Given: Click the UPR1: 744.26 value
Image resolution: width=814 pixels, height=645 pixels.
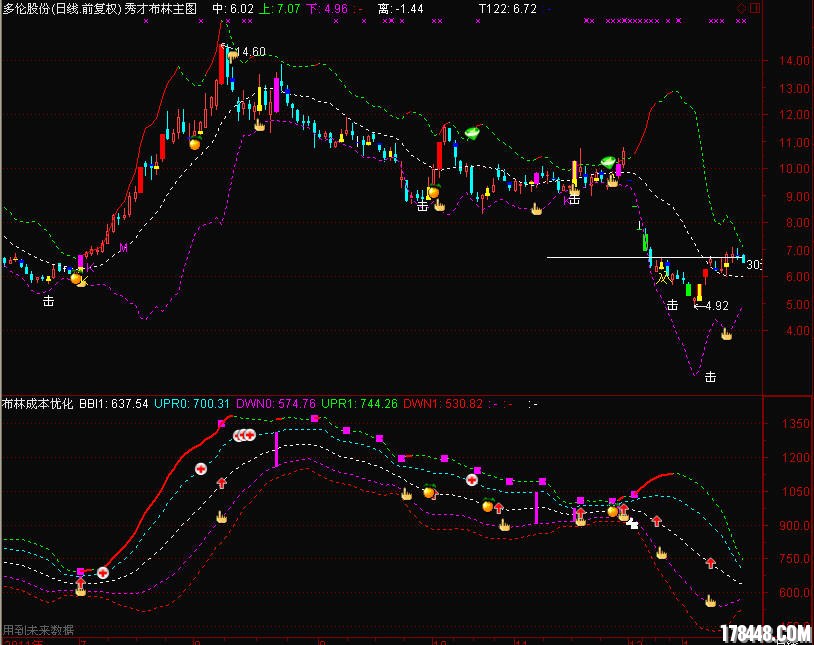Looking at the screenshot, I should (x=359, y=404).
